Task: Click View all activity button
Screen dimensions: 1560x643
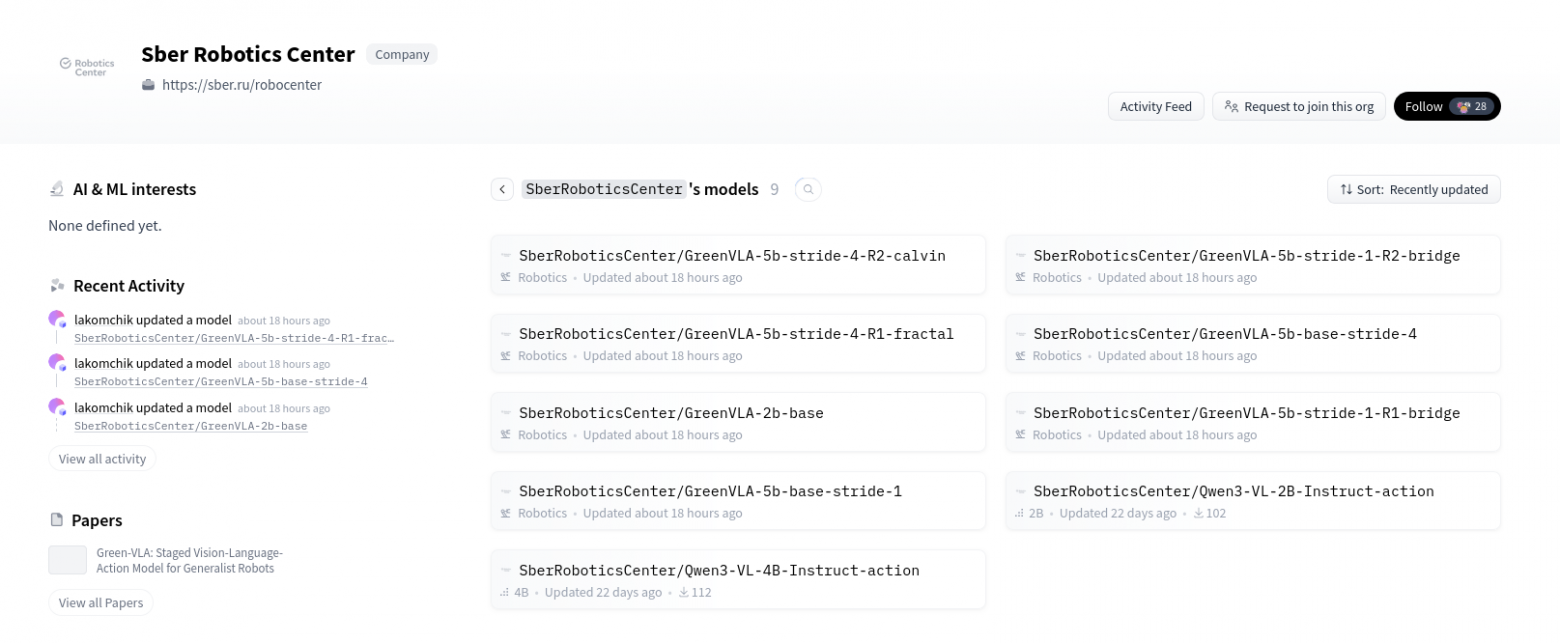Action: tap(102, 459)
